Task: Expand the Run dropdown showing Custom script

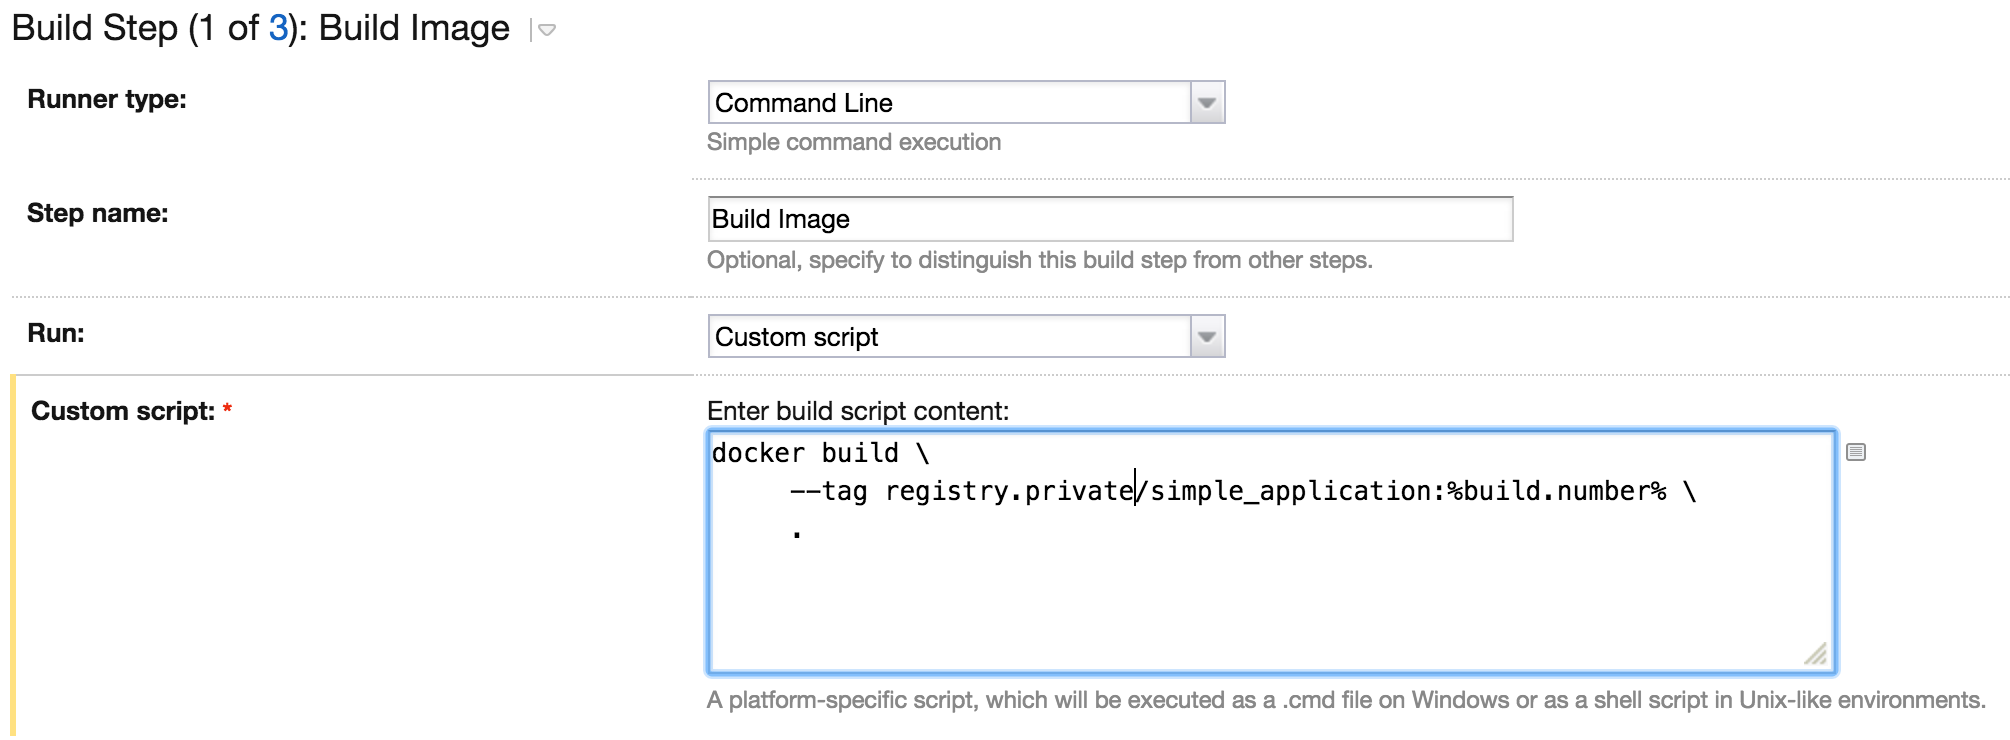Action: pos(966,336)
